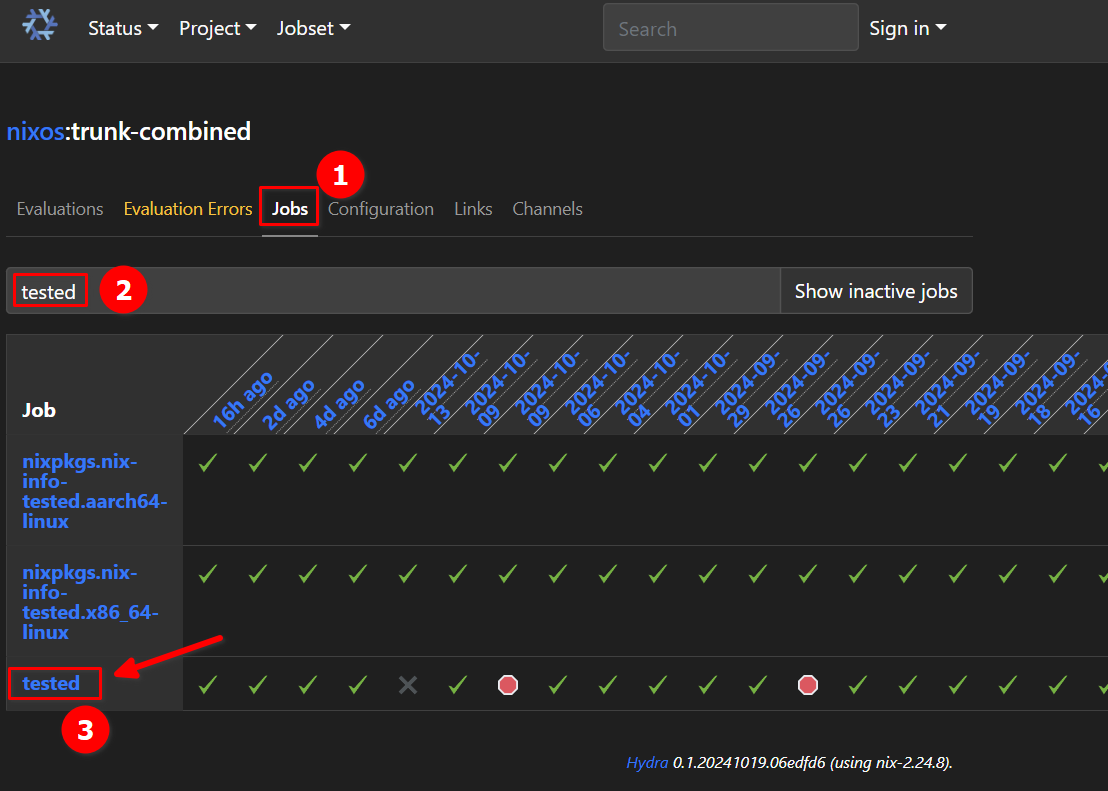
Task: Open the Evaluation Errors tab
Action: click(188, 209)
